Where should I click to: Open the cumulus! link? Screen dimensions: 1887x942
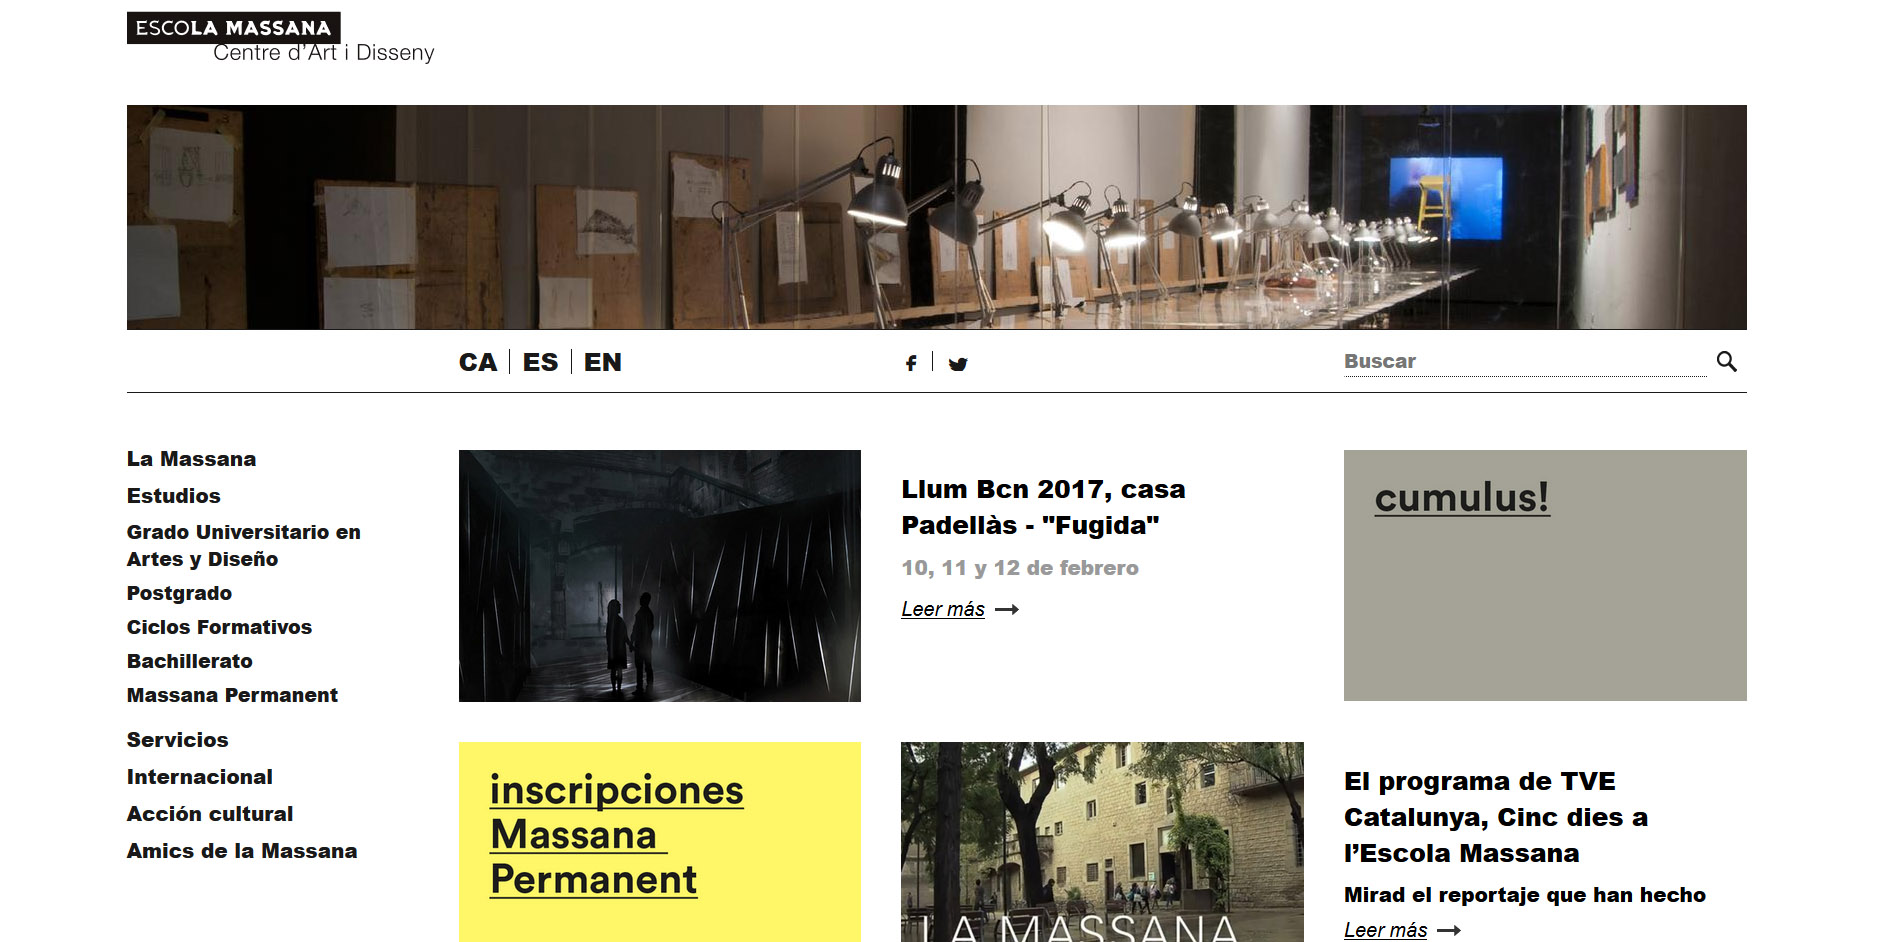pos(1462,497)
